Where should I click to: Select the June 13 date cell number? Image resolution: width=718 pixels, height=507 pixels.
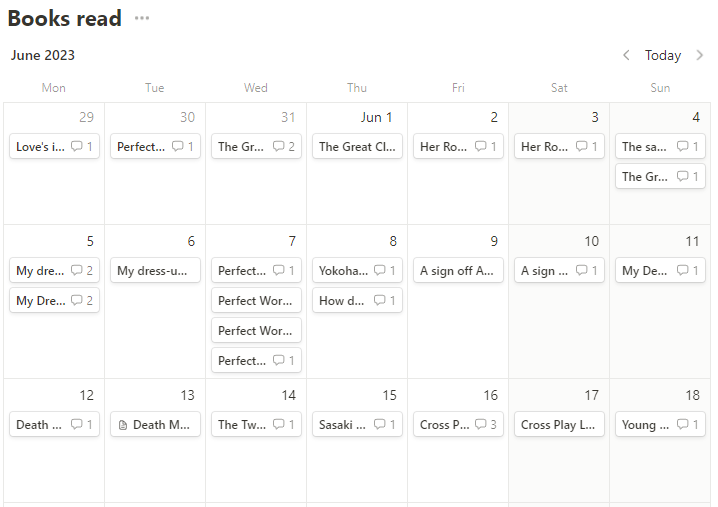click(187, 396)
